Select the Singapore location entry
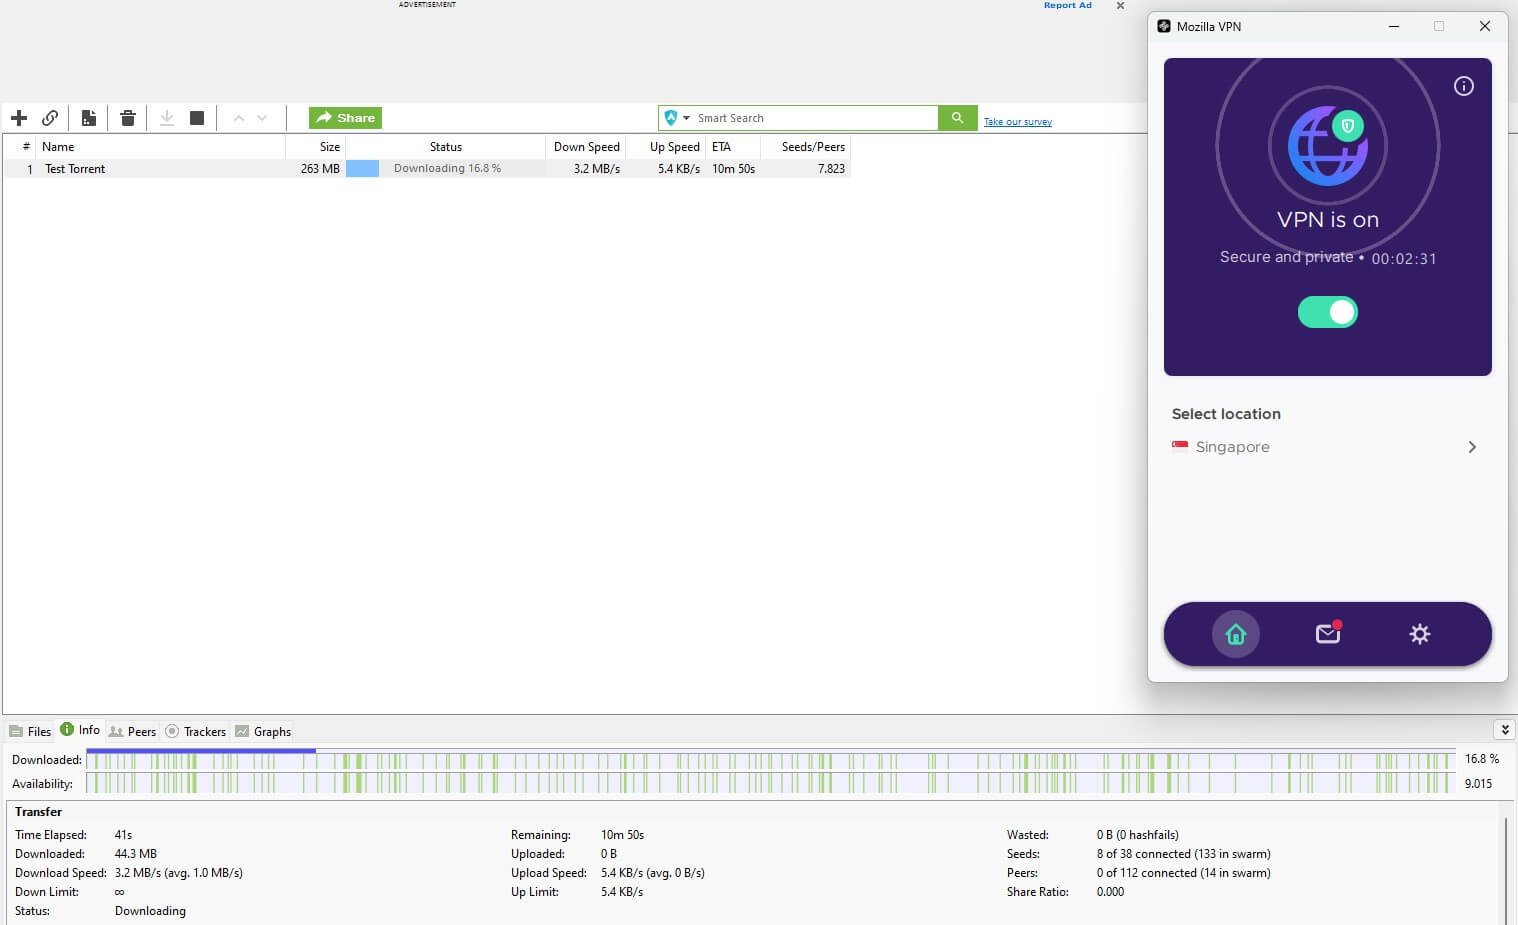Screen dimensions: 1518x925 [x=1326, y=447]
